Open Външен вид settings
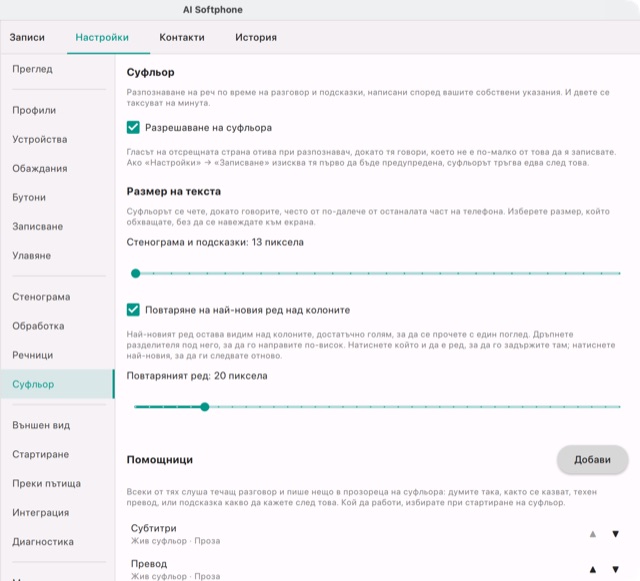Image resolution: width=640 pixels, height=581 pixels. point(57,425)
